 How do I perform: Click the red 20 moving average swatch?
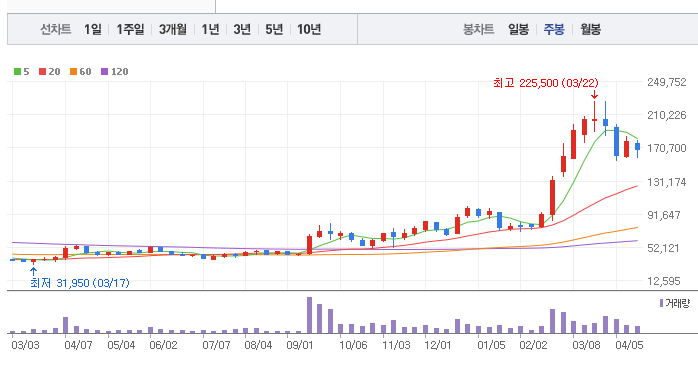[43, 72]
